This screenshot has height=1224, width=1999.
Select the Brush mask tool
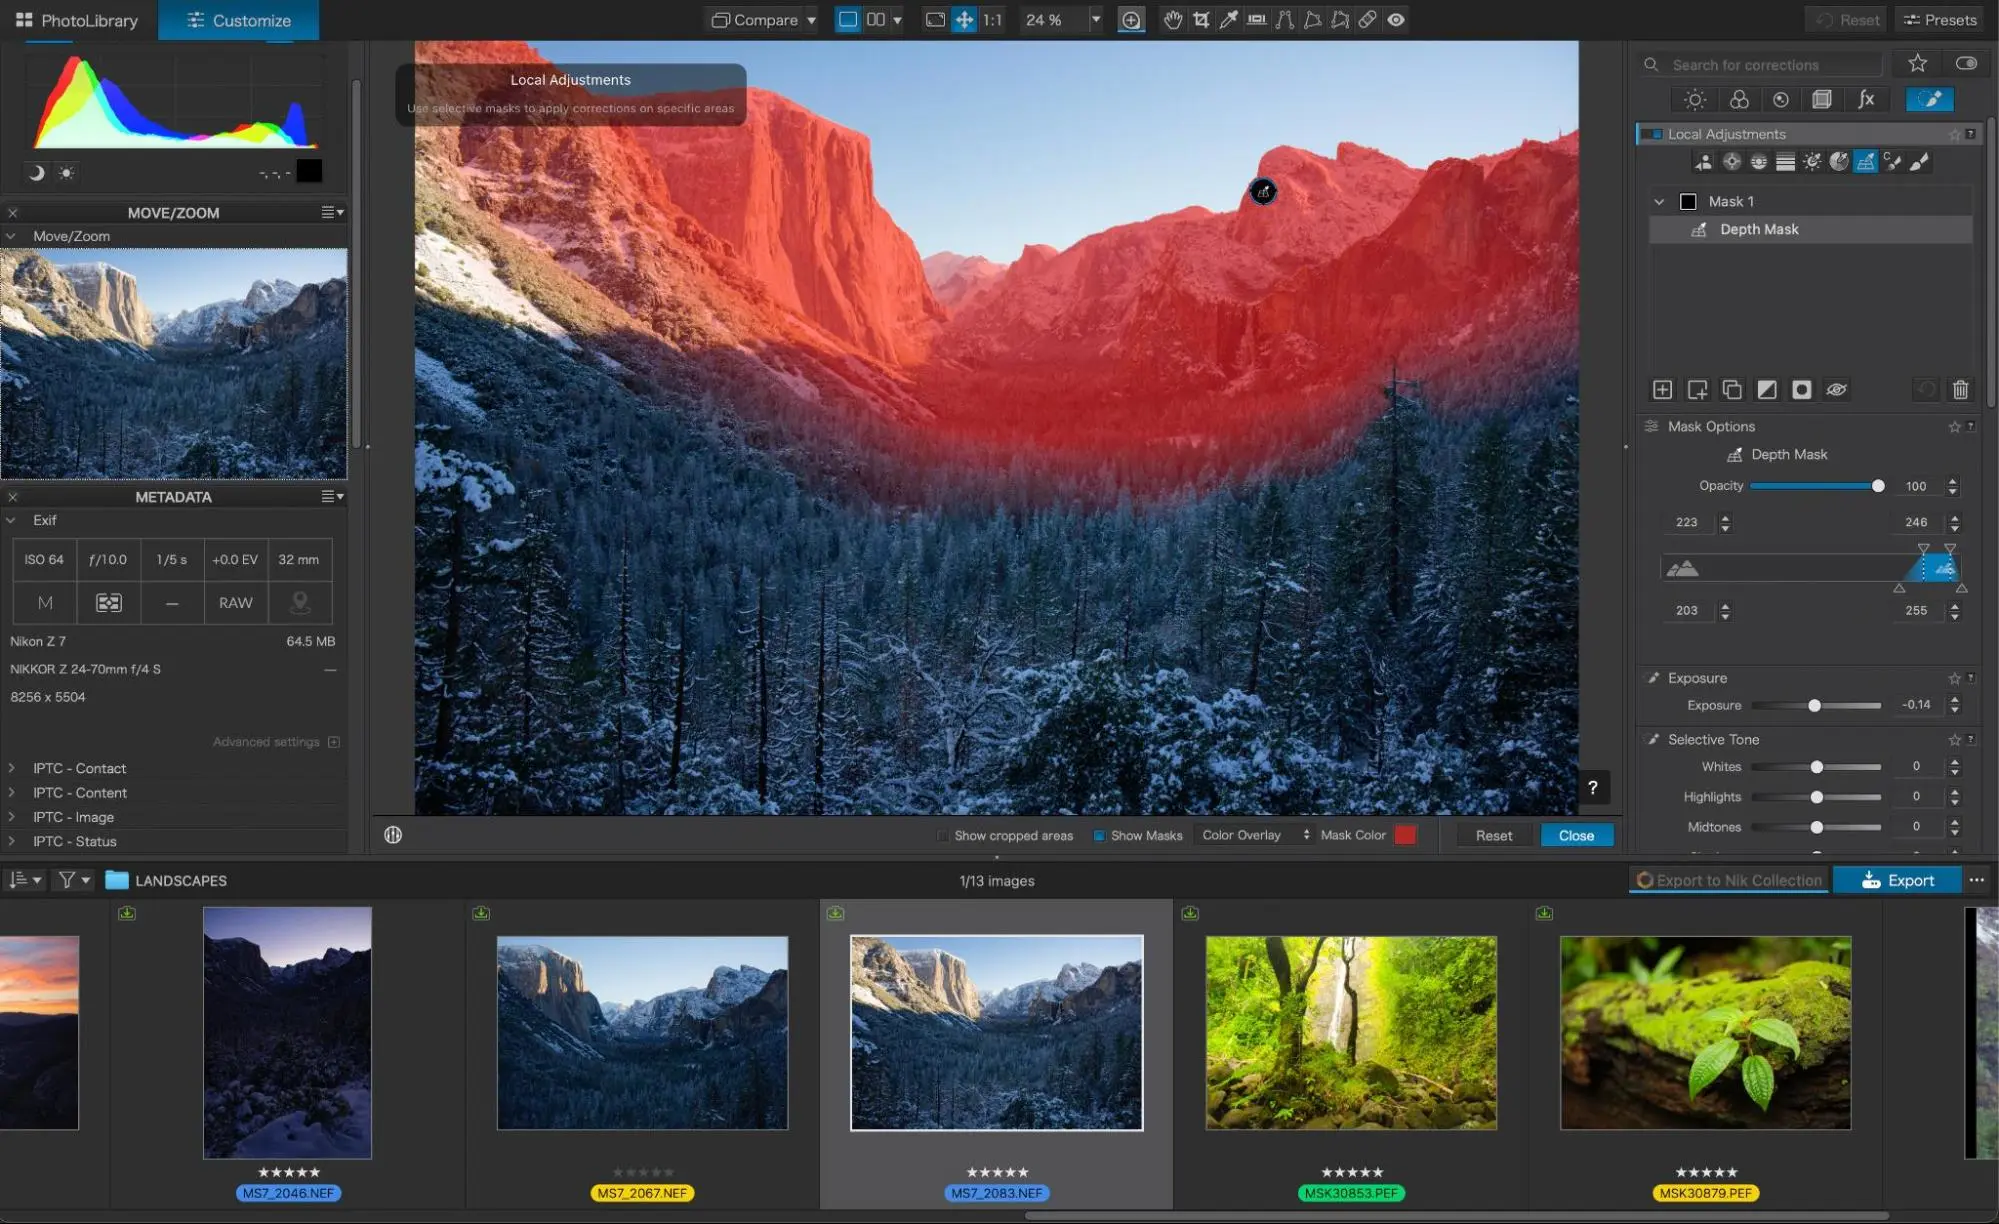coord(1920,162)
